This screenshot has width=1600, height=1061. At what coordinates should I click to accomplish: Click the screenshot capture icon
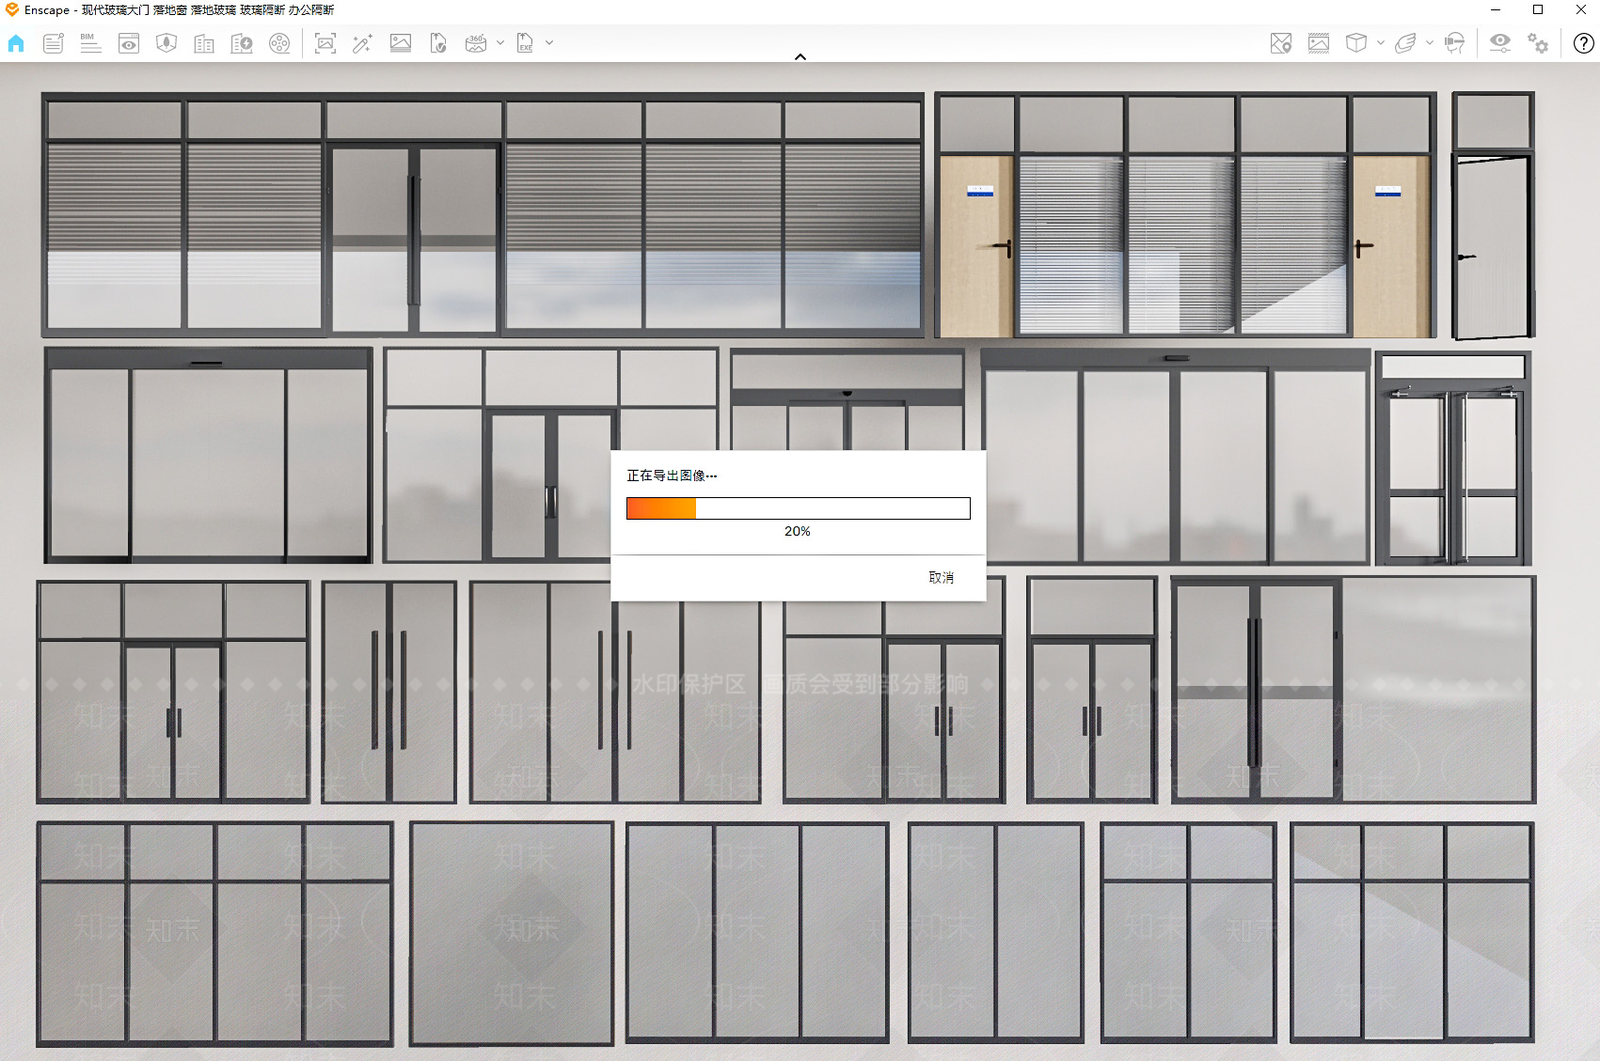(x=325, y=43)
